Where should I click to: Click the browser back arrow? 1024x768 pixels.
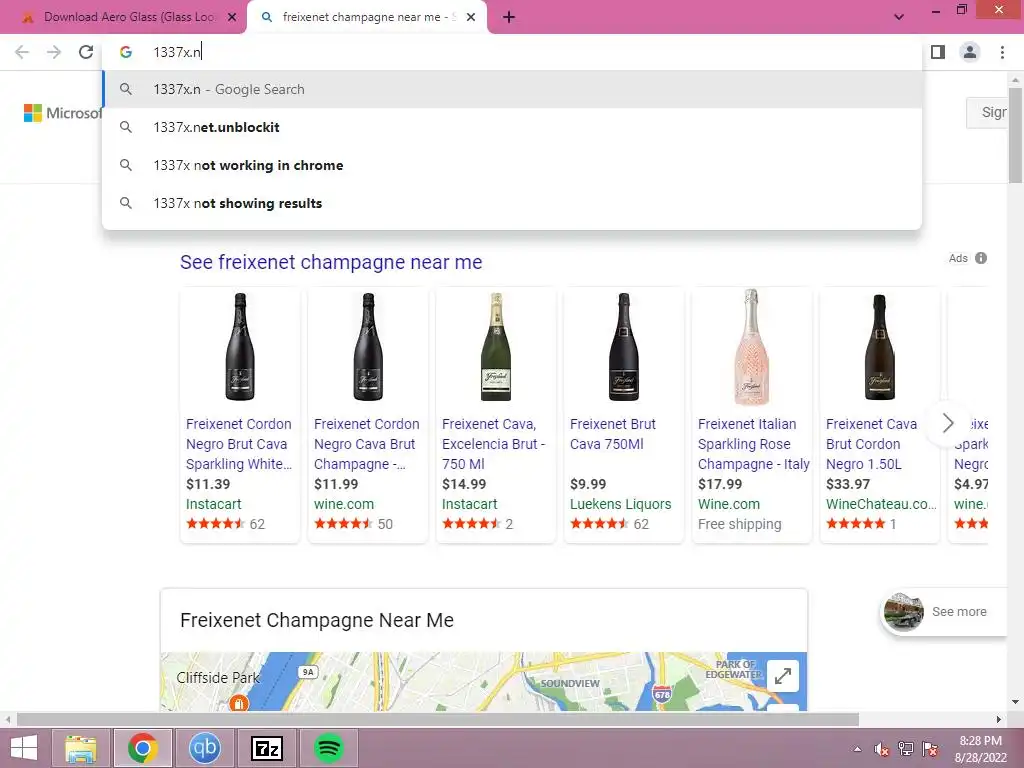(x=22, y=52)
